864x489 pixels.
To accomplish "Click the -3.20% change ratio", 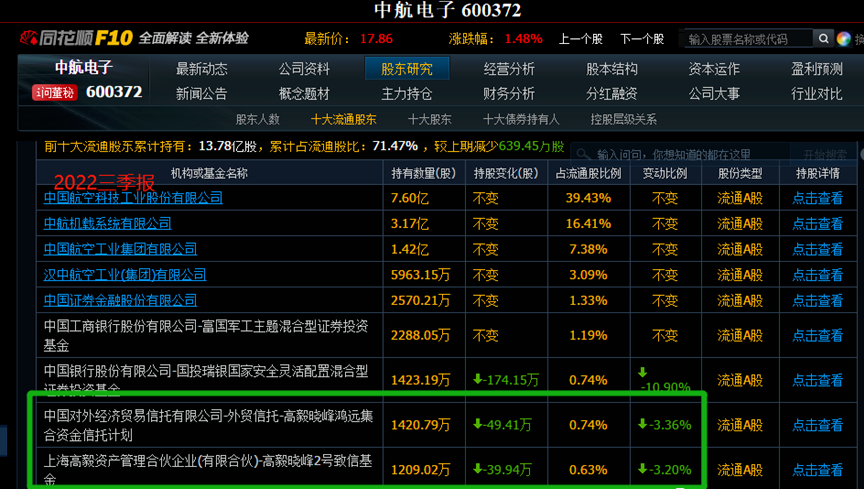I will (x=665, y=470).
